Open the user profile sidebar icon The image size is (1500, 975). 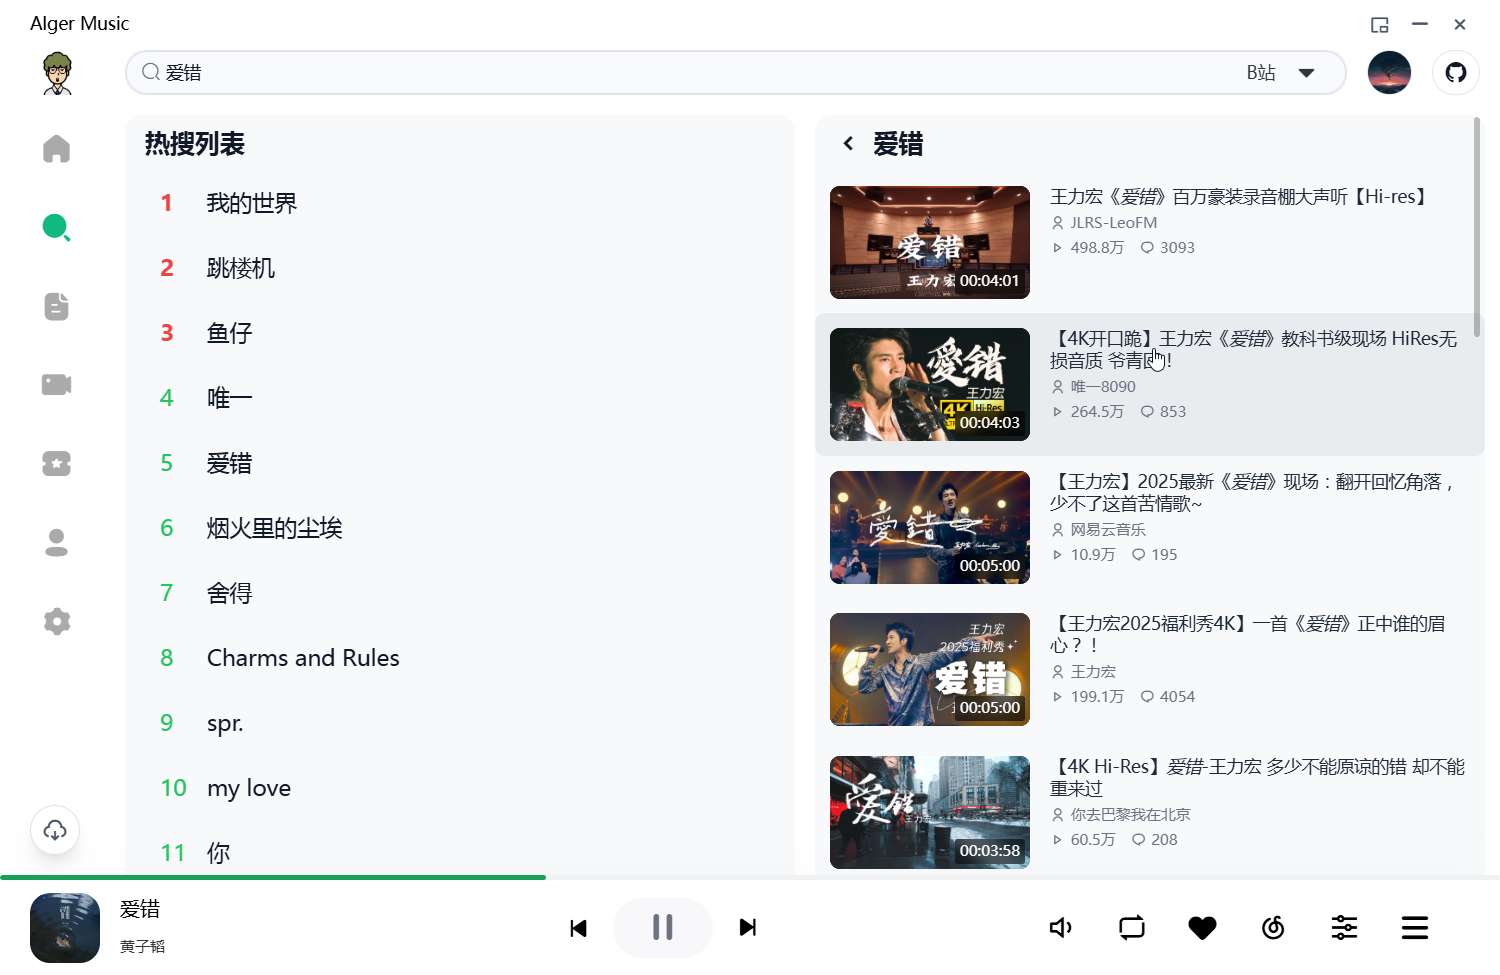point(57,542)
